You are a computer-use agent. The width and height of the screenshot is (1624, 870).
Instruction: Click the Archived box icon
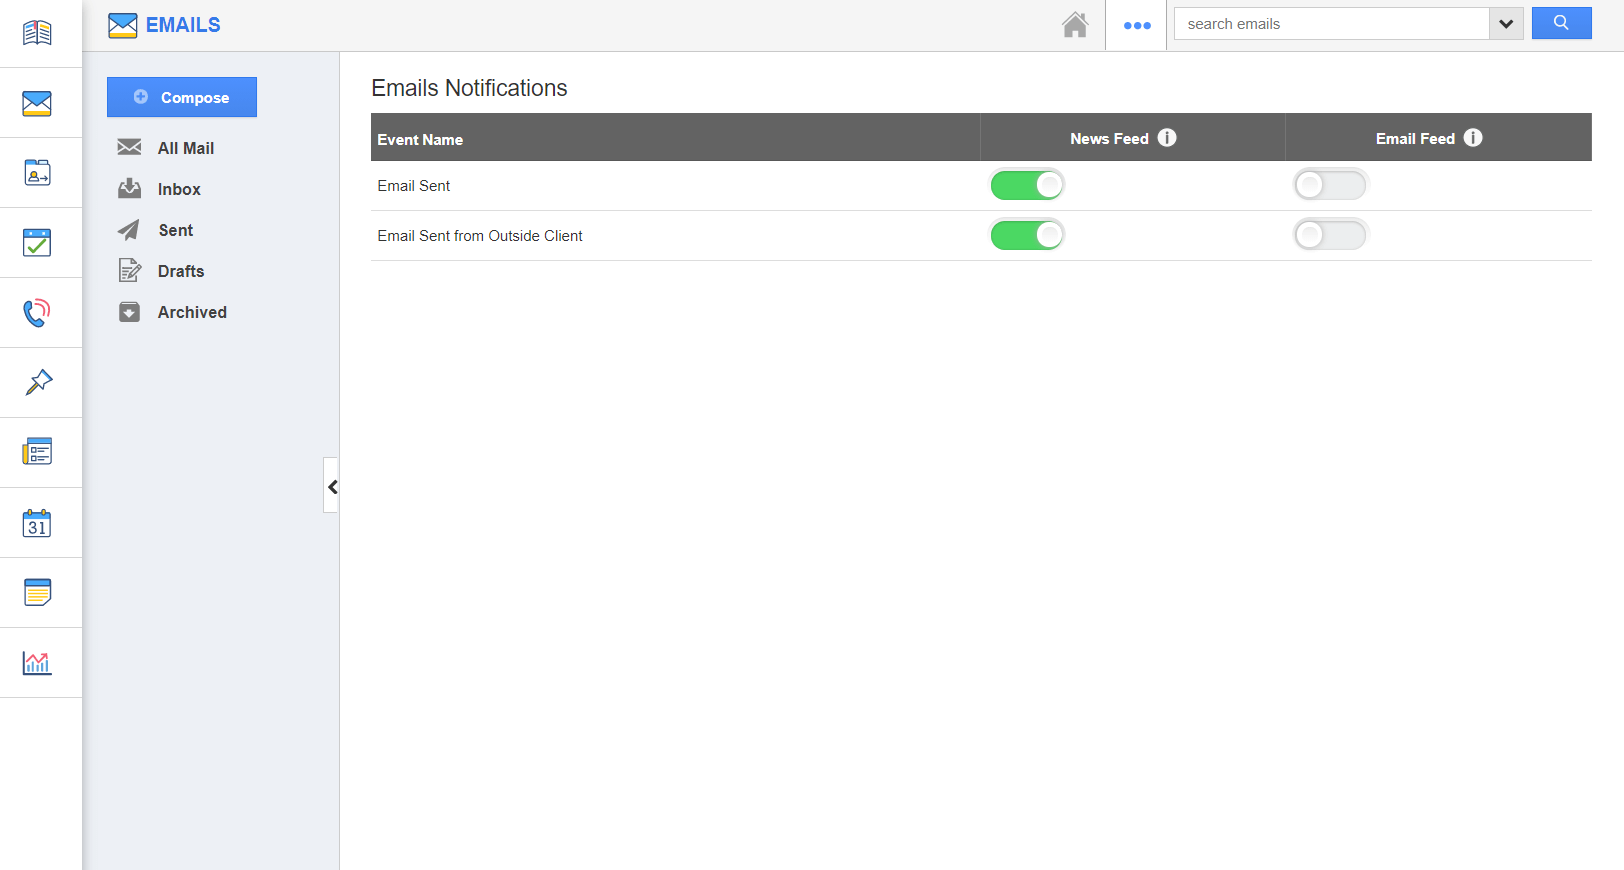tap(130, 312)
